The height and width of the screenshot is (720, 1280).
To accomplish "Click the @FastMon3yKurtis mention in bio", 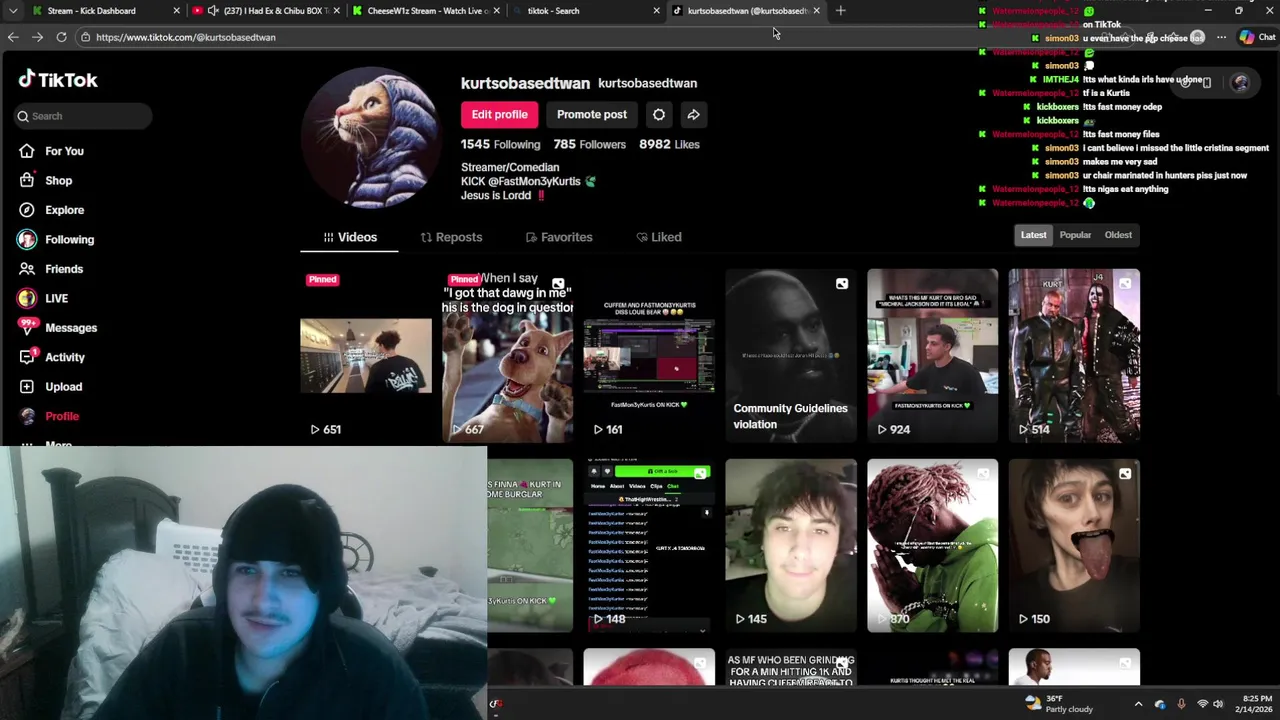I will 534,182.
